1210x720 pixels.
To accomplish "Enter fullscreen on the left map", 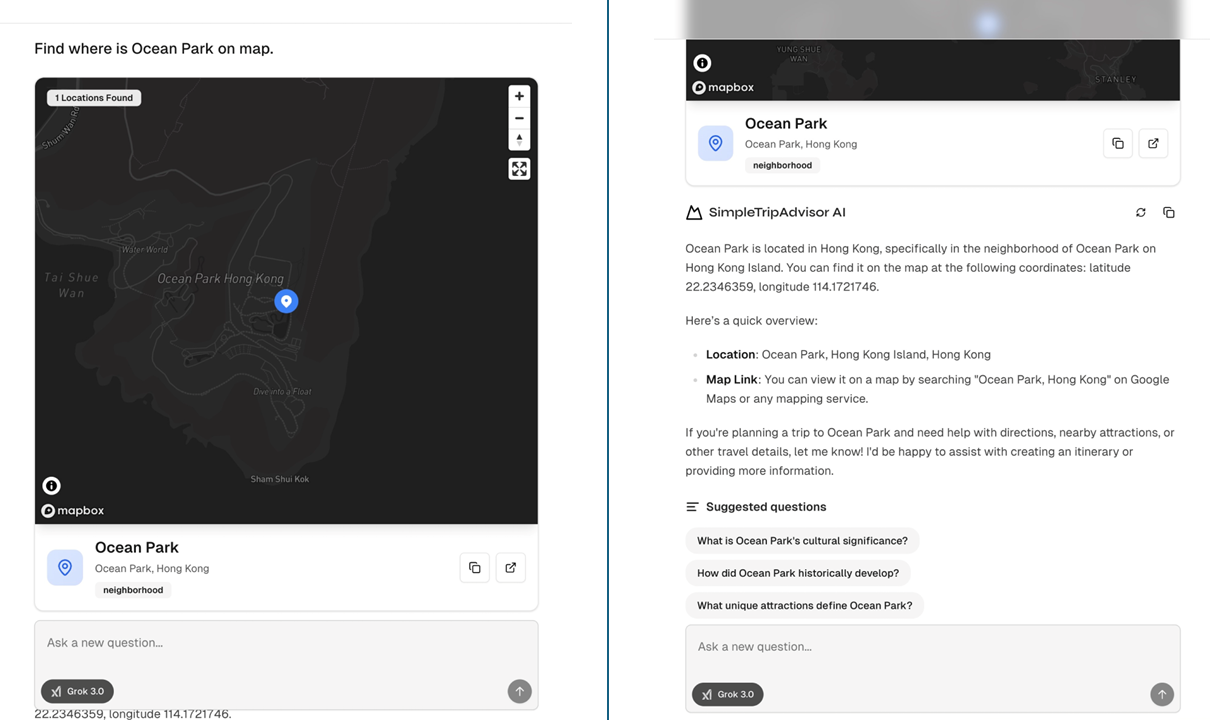I will [519, 169].
